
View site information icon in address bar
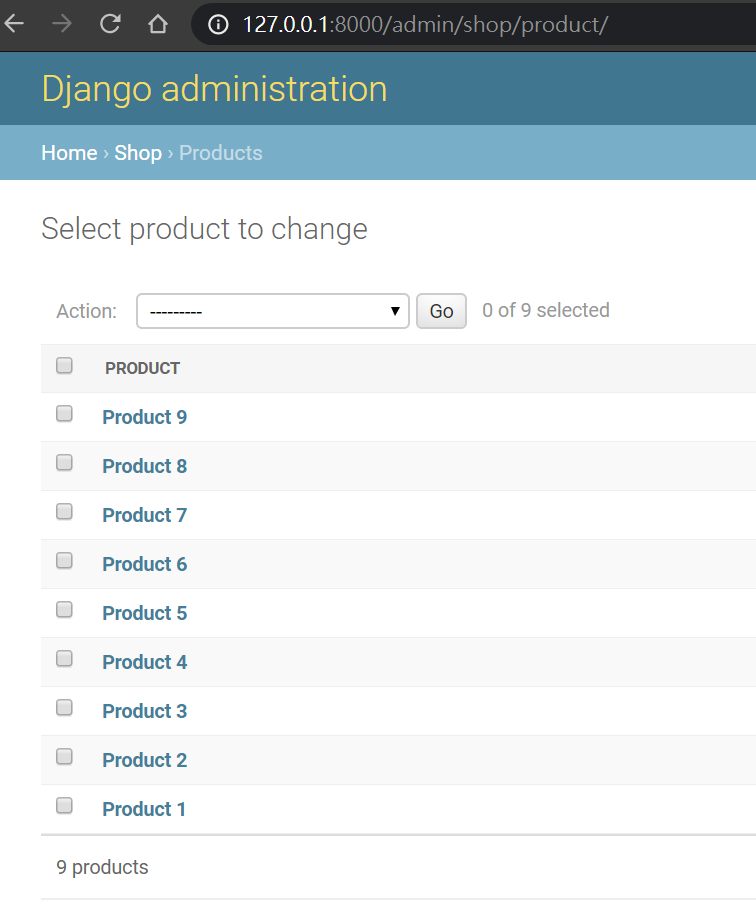point(219,24)
